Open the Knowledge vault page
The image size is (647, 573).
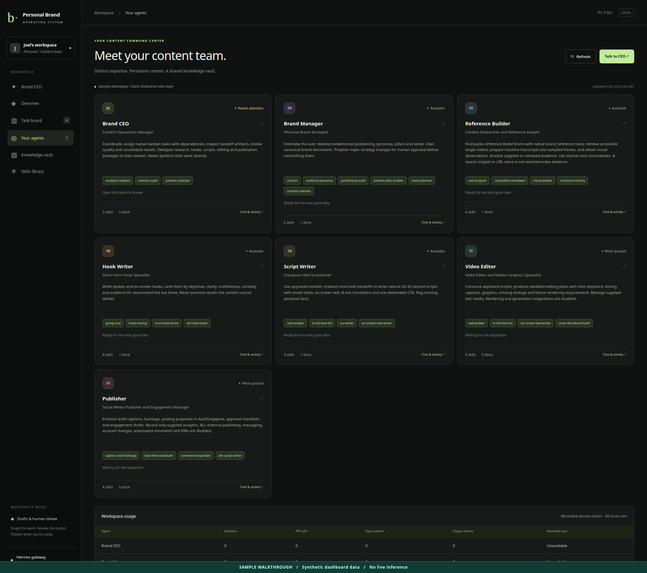click(x=40, y=155)
